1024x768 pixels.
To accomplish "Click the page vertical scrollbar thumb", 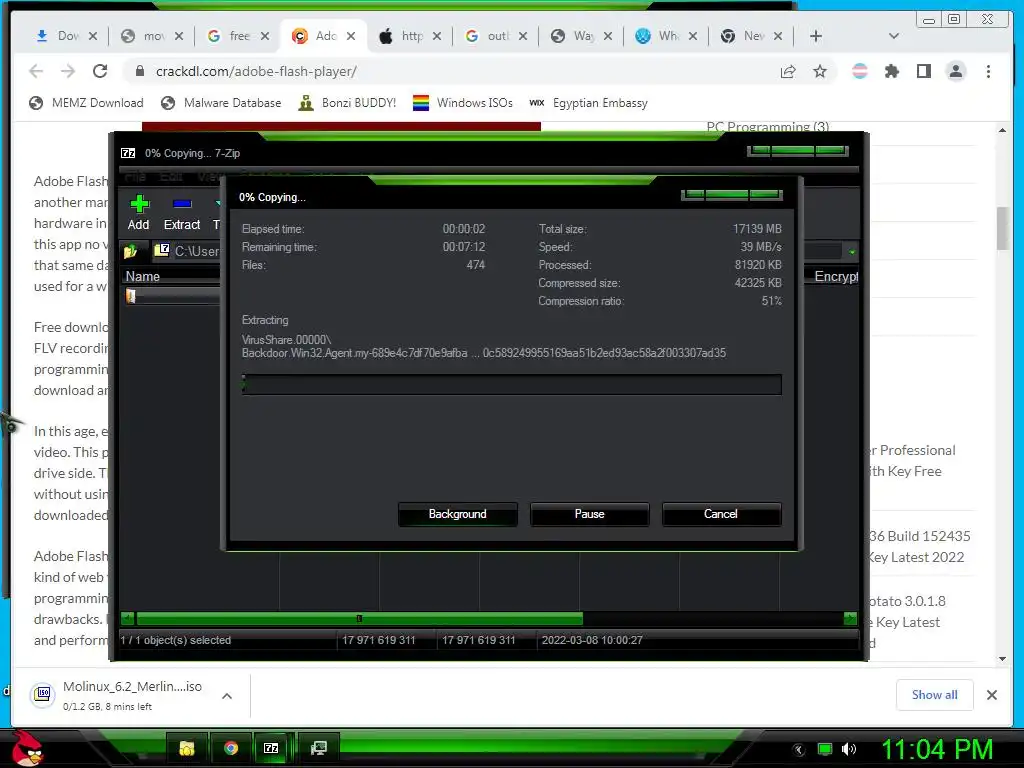I will 1002,228.
